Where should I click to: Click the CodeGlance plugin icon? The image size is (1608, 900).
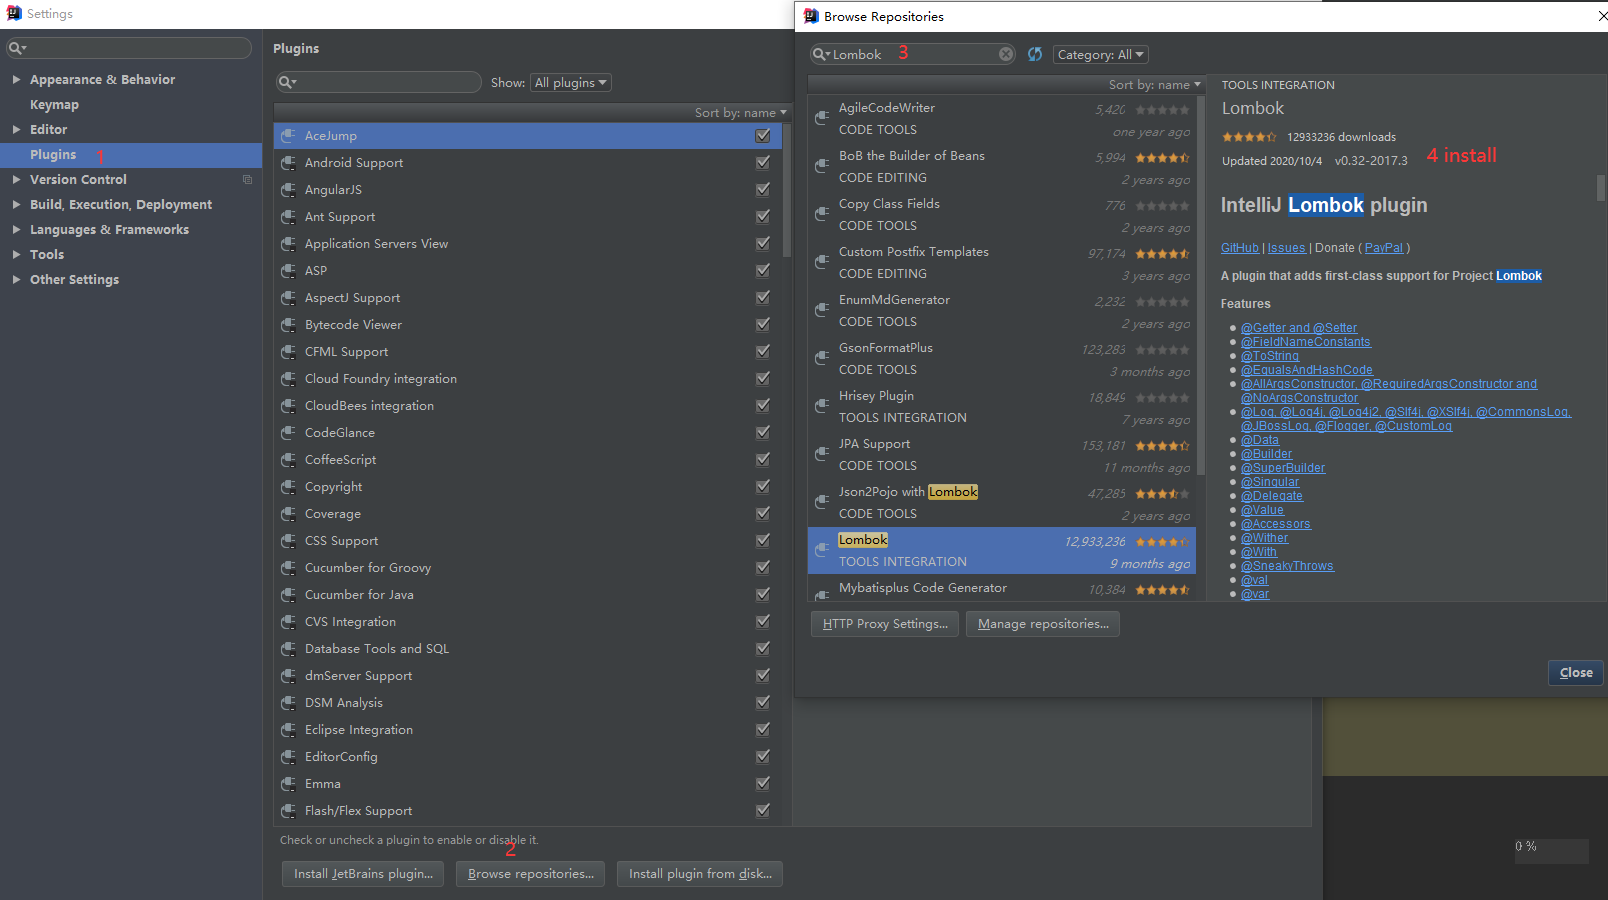pos(288,433)
